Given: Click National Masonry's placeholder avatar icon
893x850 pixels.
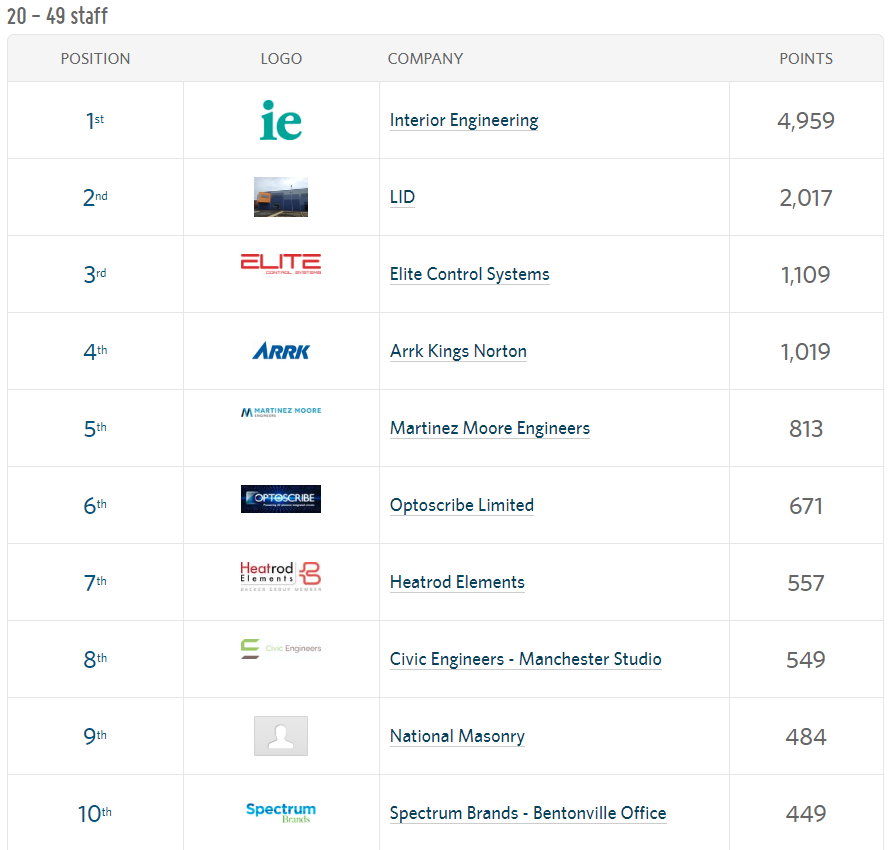Looking at the screenshot, I should coord(281,736).
